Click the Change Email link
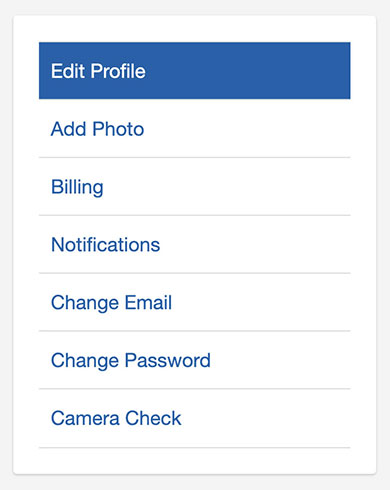 tap(195, 302)
